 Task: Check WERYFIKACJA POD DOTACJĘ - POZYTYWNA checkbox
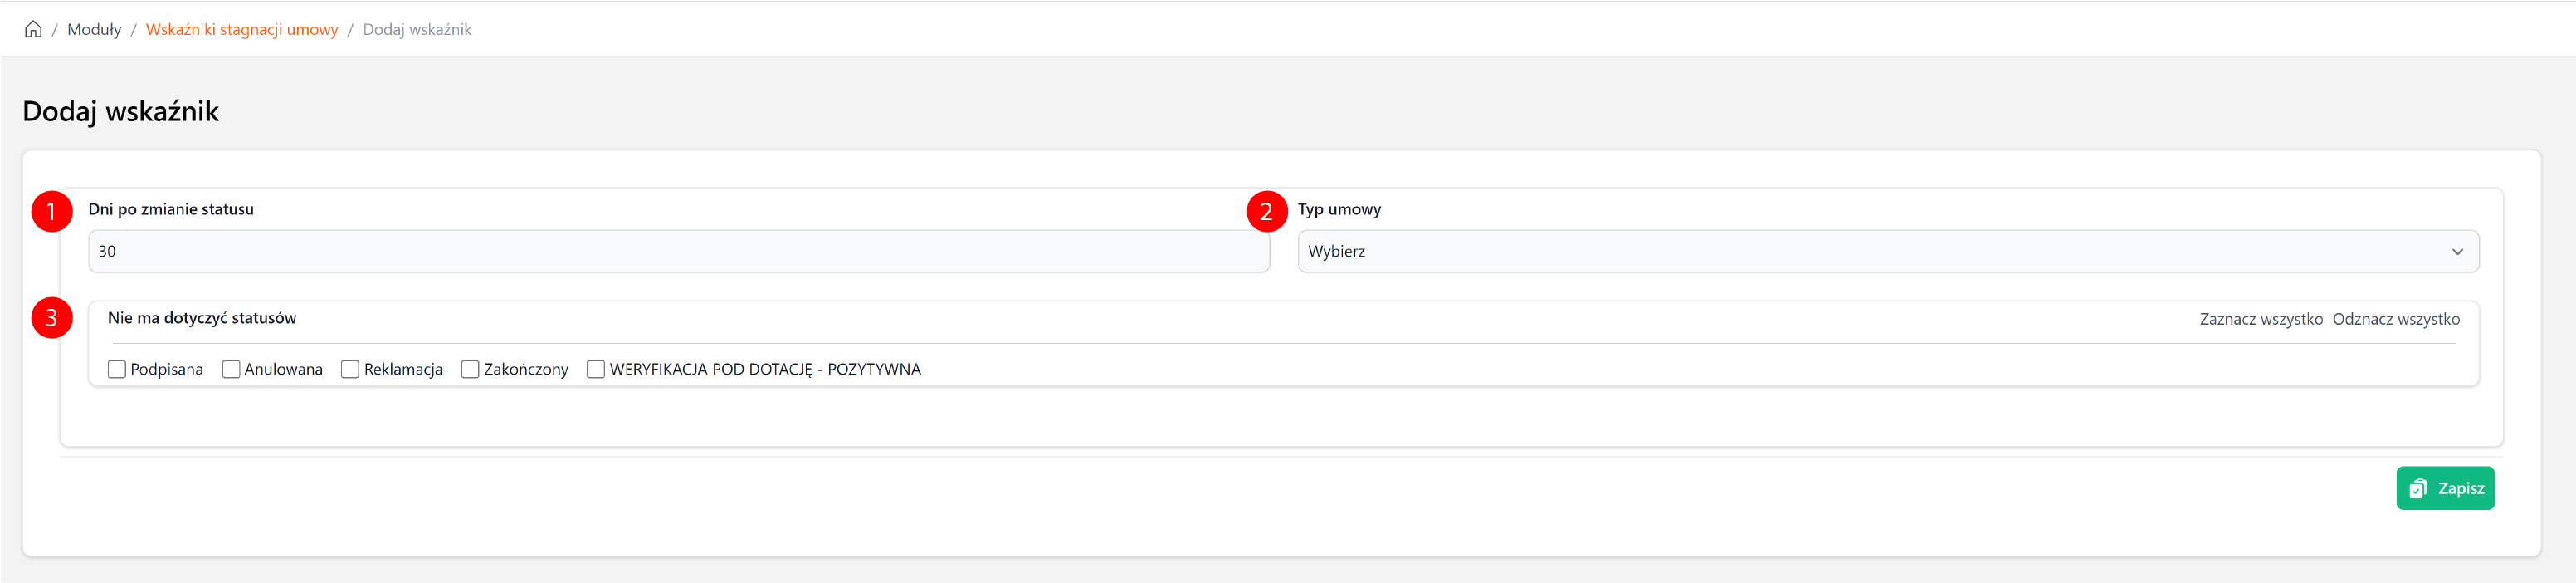click(x=596, y=370)
